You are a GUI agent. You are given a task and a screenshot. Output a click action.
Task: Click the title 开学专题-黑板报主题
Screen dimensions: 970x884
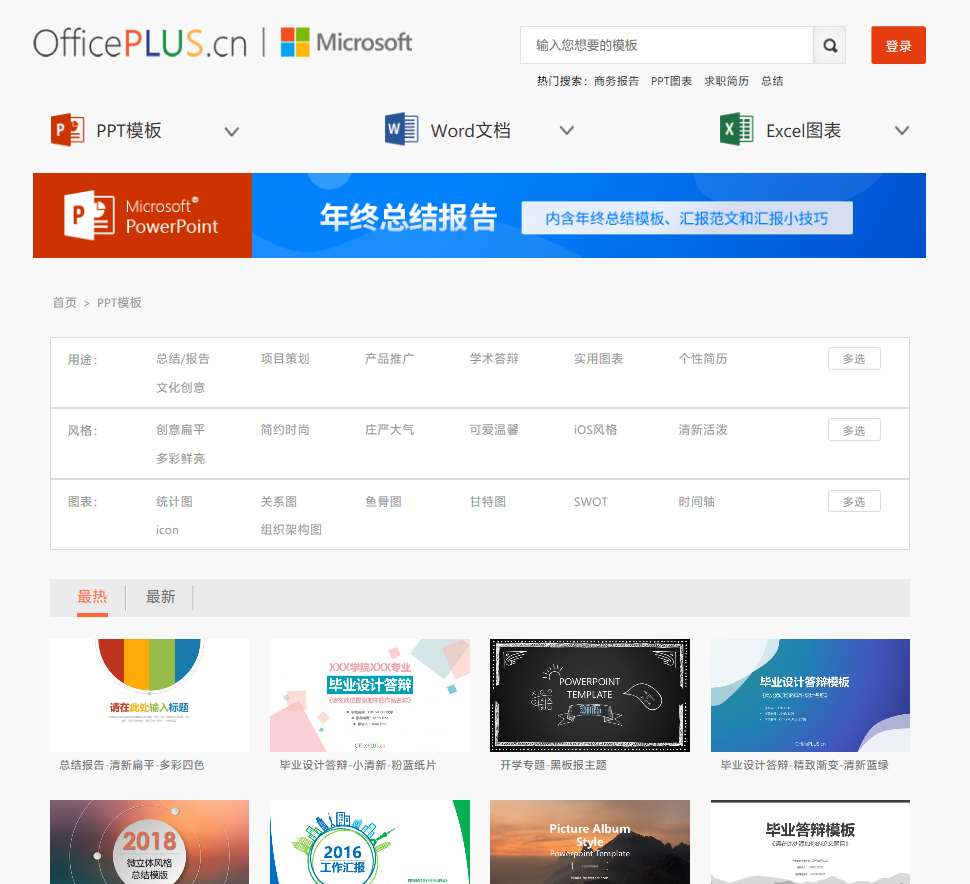pos(553,765)
